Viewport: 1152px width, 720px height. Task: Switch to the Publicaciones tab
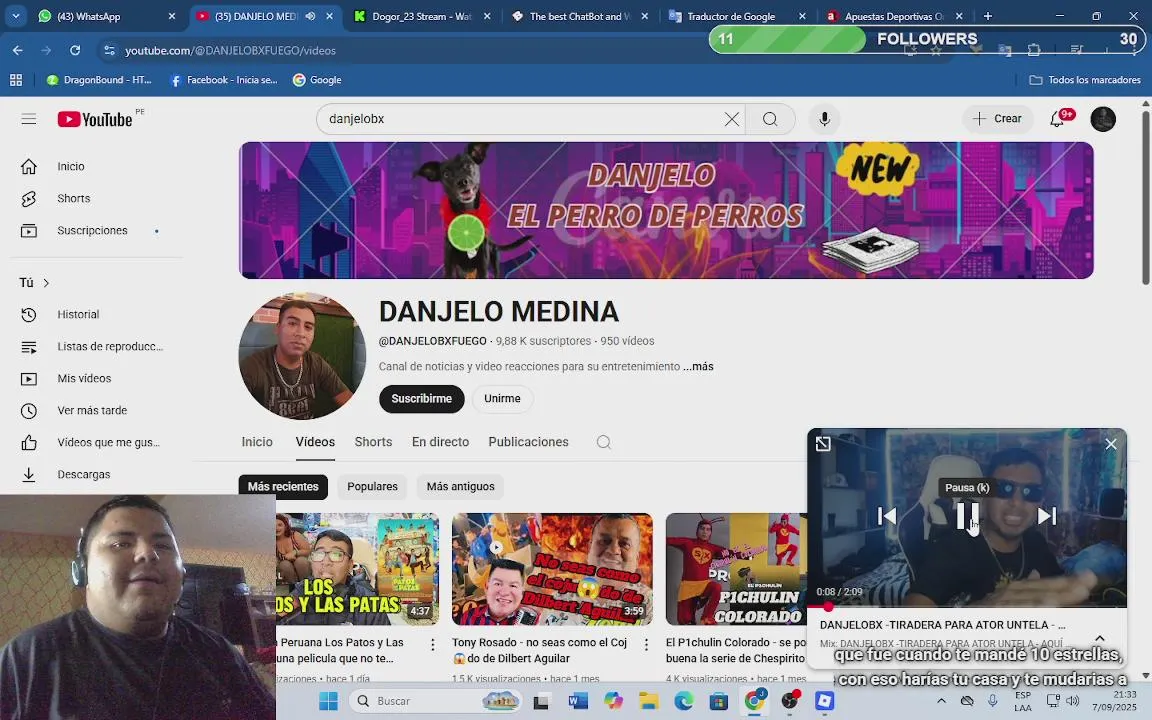pyautogui.click(x=528, y=442)
